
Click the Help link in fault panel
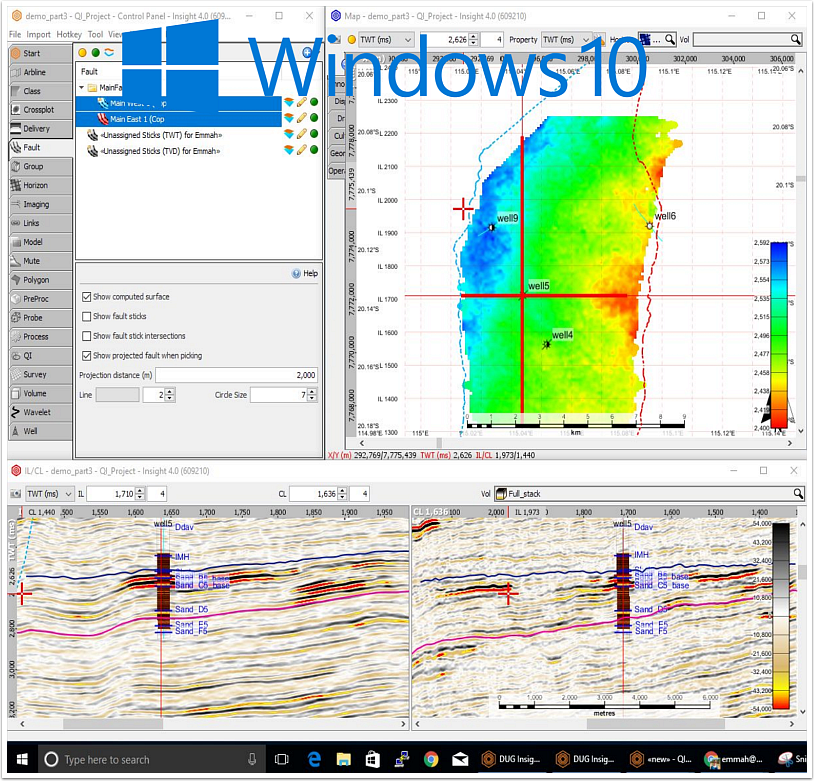[x=305, y=274]
